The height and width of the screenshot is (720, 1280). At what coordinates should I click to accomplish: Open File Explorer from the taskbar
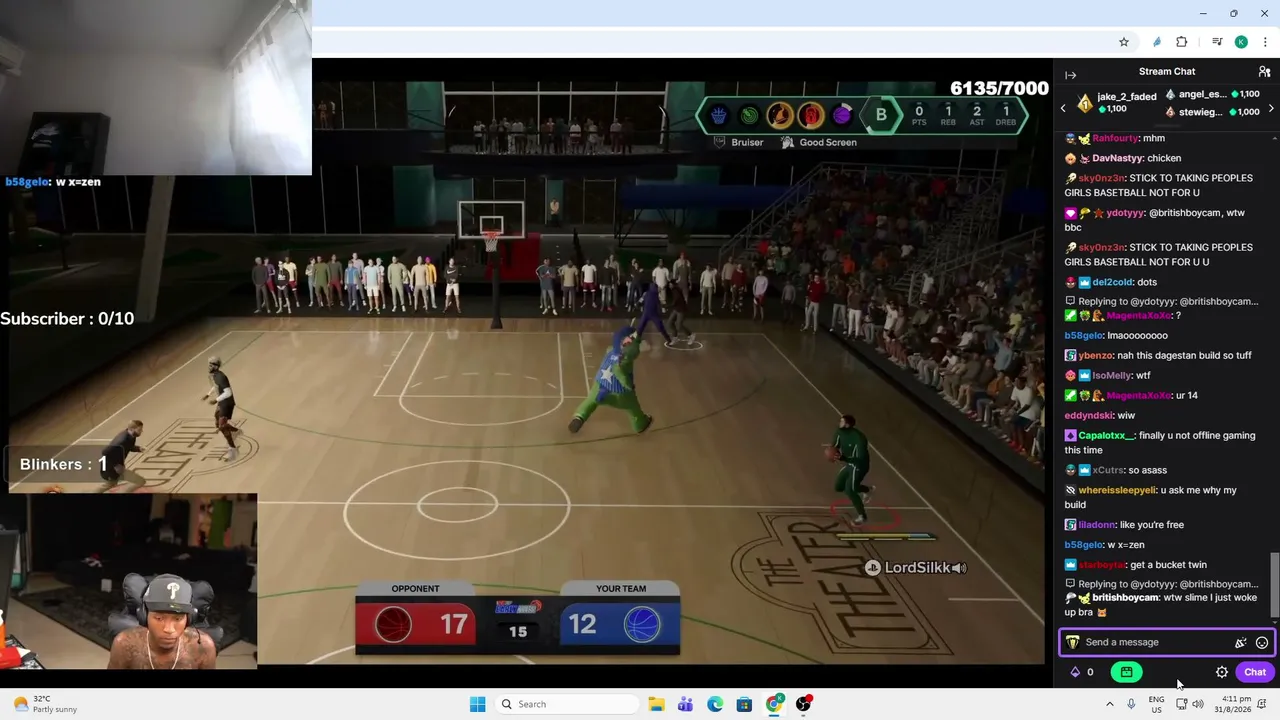coord(656,704)
